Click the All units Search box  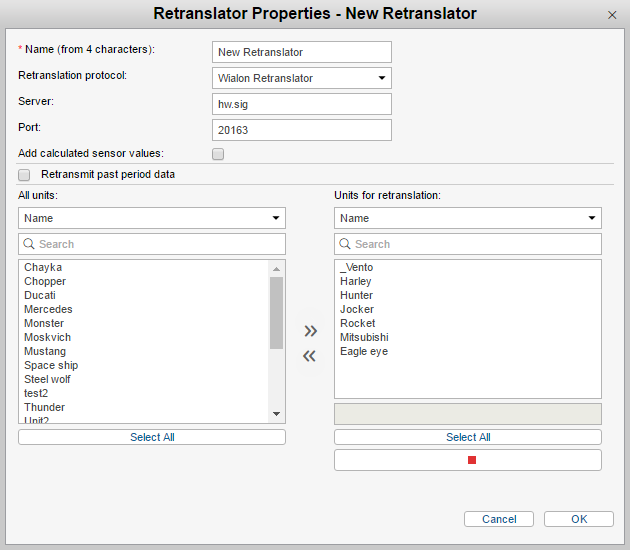point(152,244)
